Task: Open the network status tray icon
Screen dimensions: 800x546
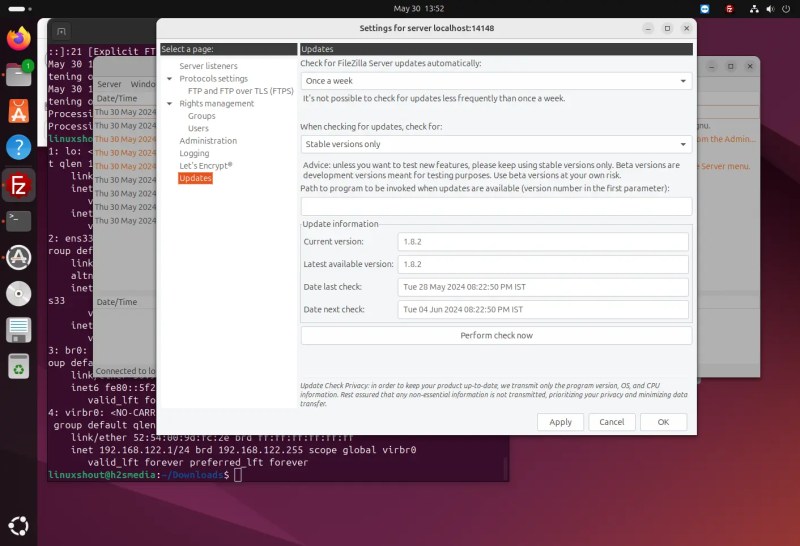Action: (x=754, y=9)
